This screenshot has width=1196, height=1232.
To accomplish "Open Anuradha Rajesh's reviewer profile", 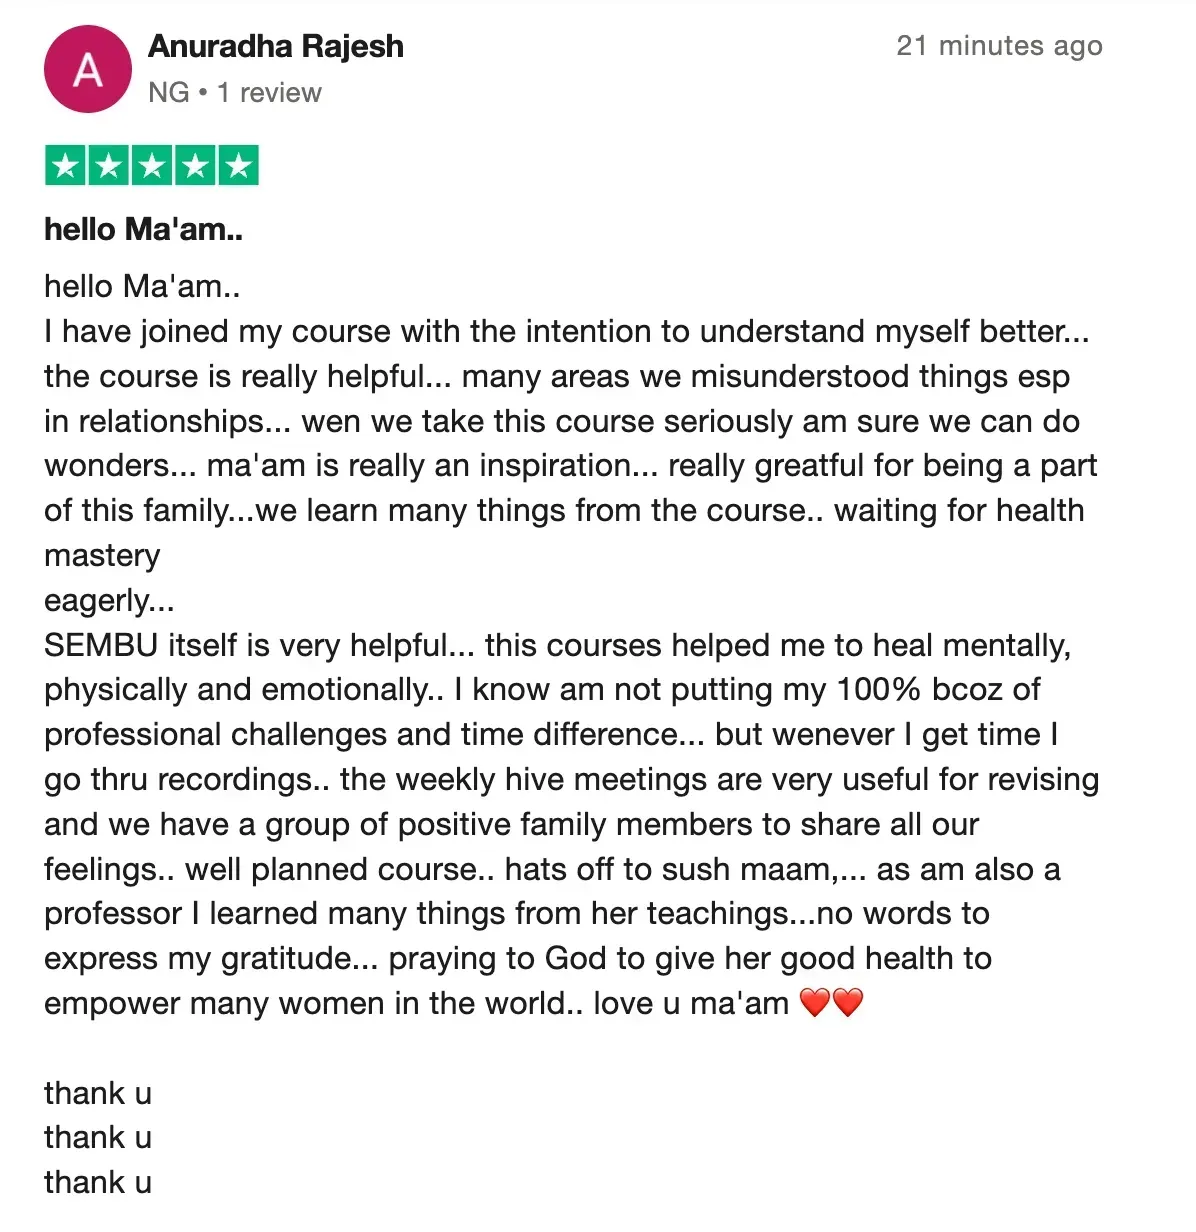I will click(x=276, y=46).
